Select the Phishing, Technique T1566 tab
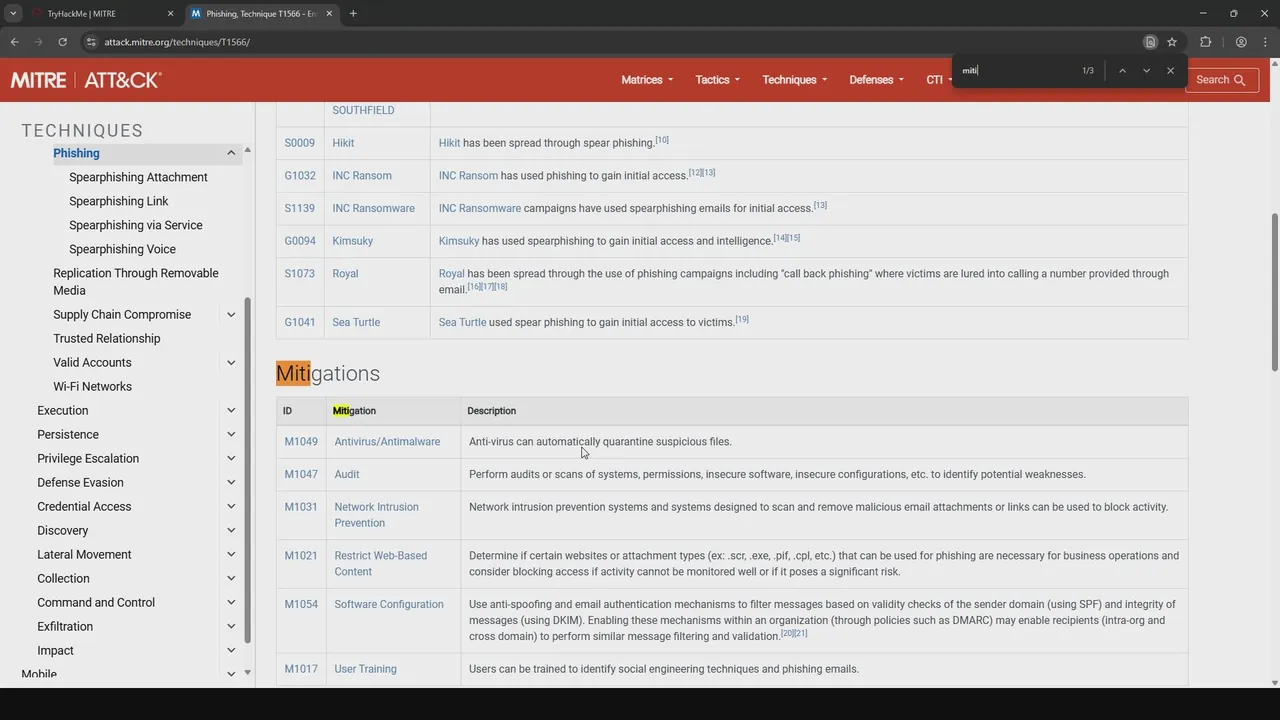 click(260, 14)
